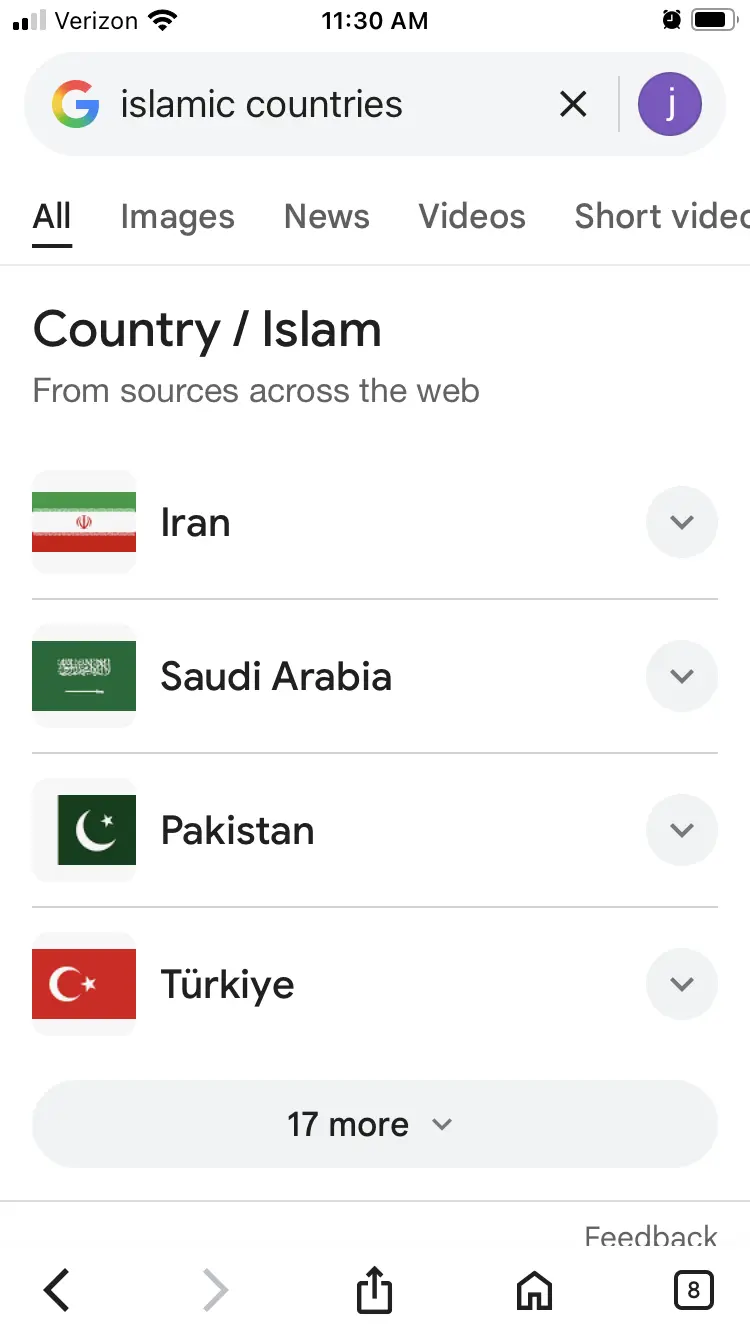
Task: Expand the Iran entry
Action: point(682,522)
